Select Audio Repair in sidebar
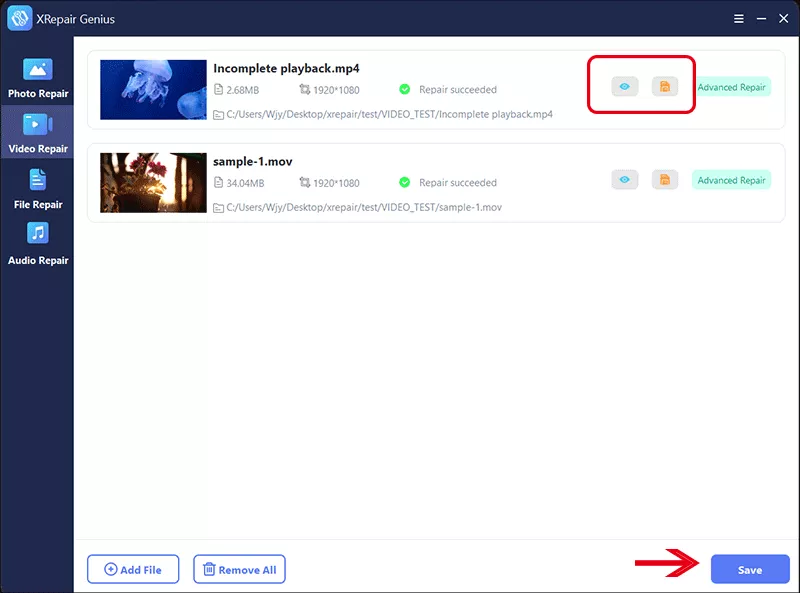 38,244
